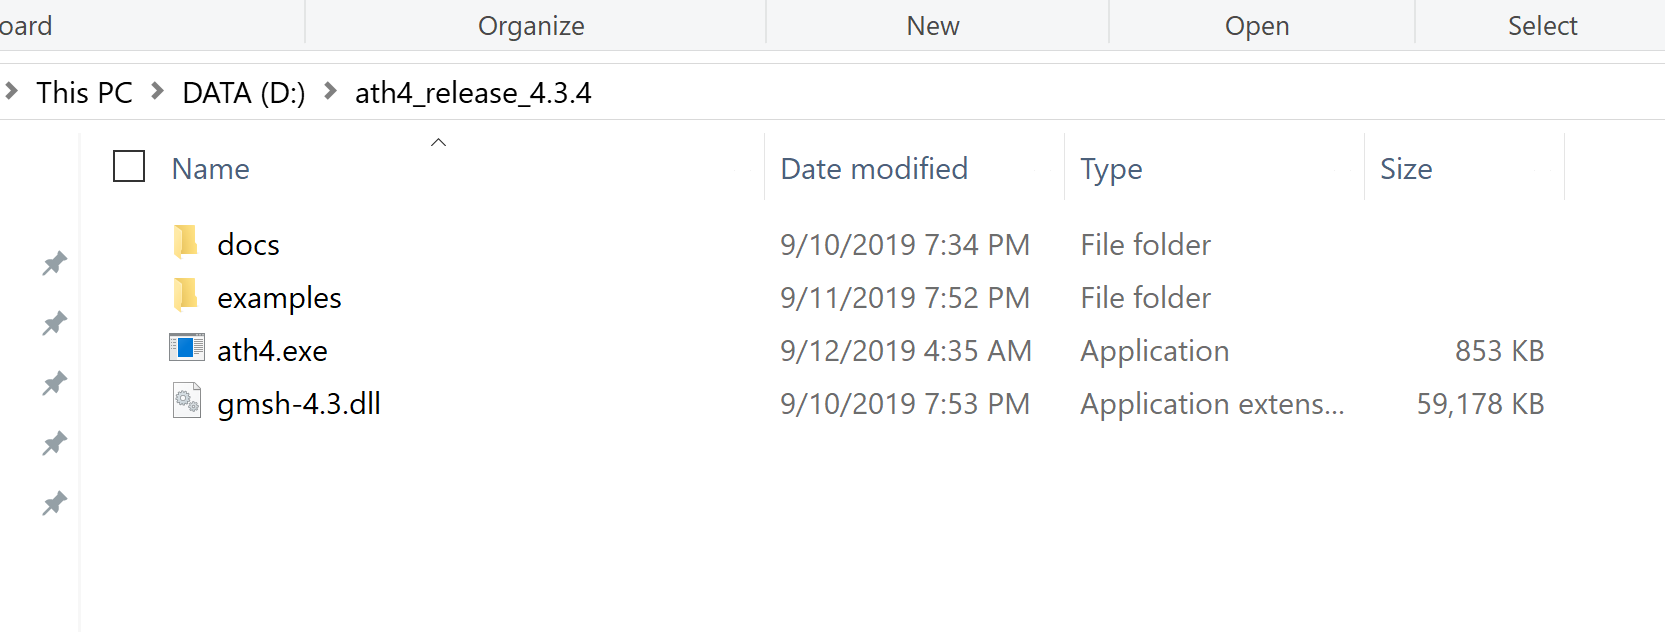Open the New ribbon group
This screenshot has height=632, width=1665.
[933, 26]
